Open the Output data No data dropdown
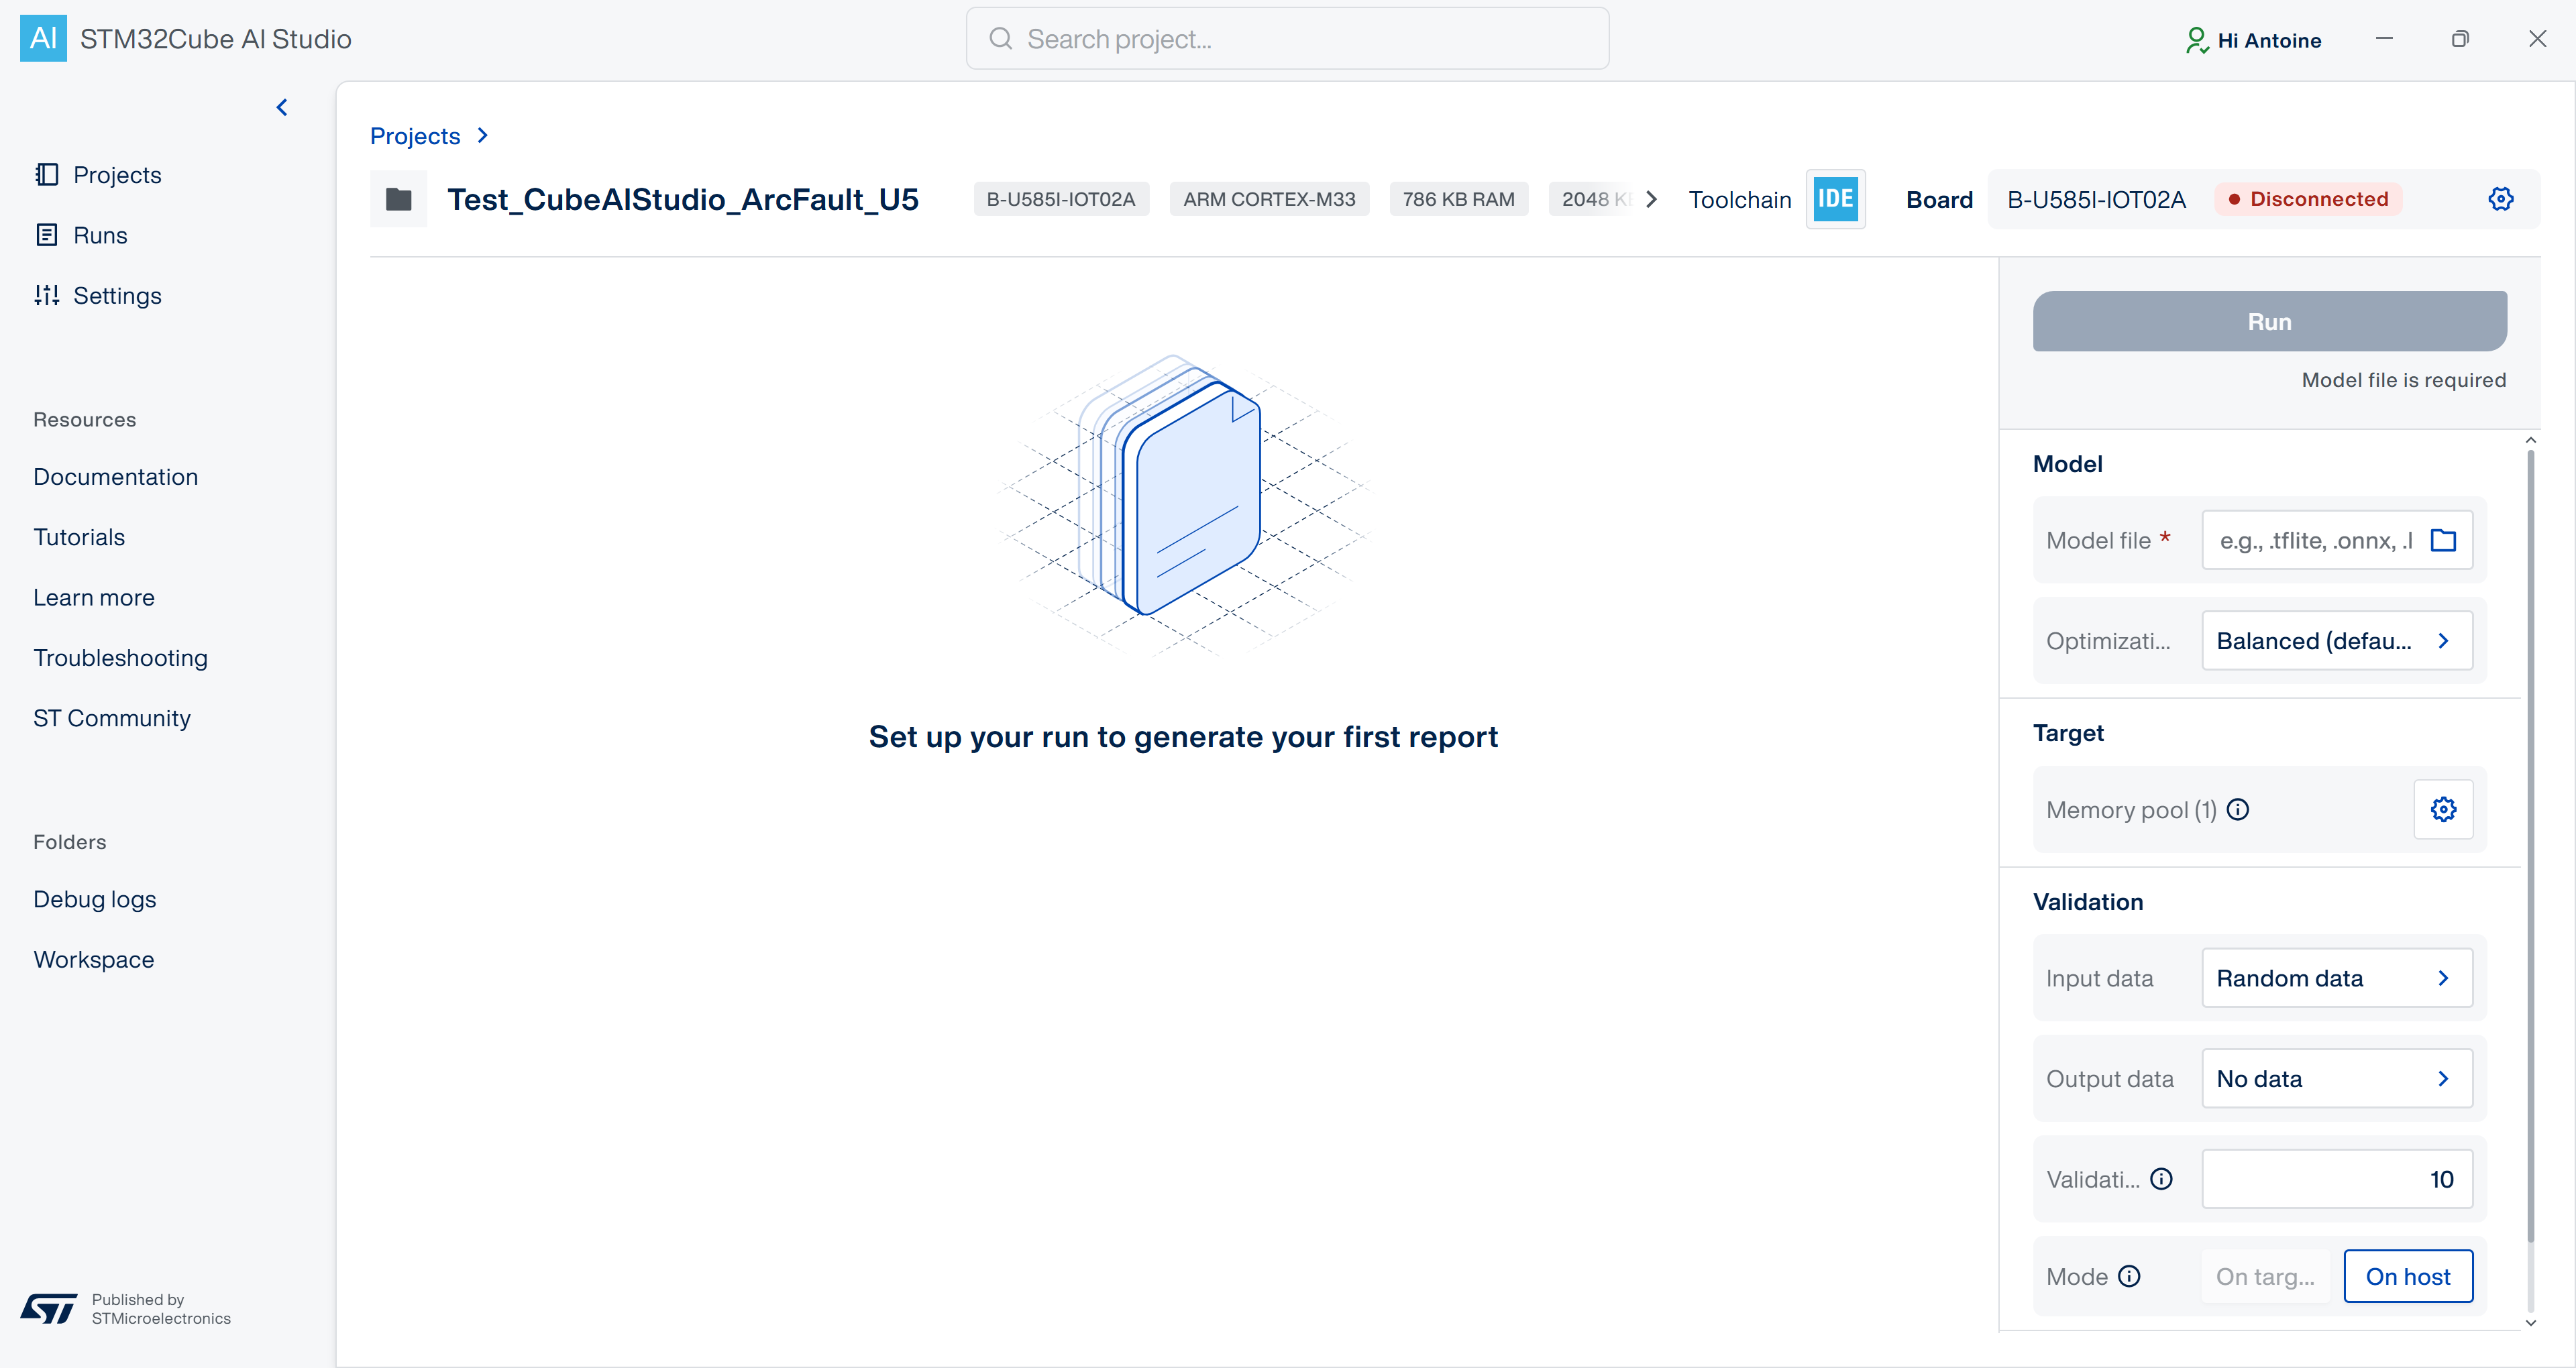Screen dimensions: 2576x1368 point(2337,1078)
